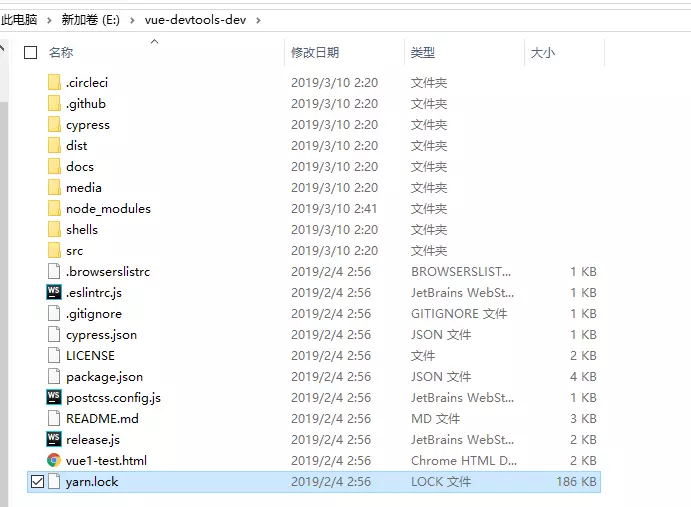
Task: Click the GITIGNORE 文件 type cell
Action: point(459,314)
